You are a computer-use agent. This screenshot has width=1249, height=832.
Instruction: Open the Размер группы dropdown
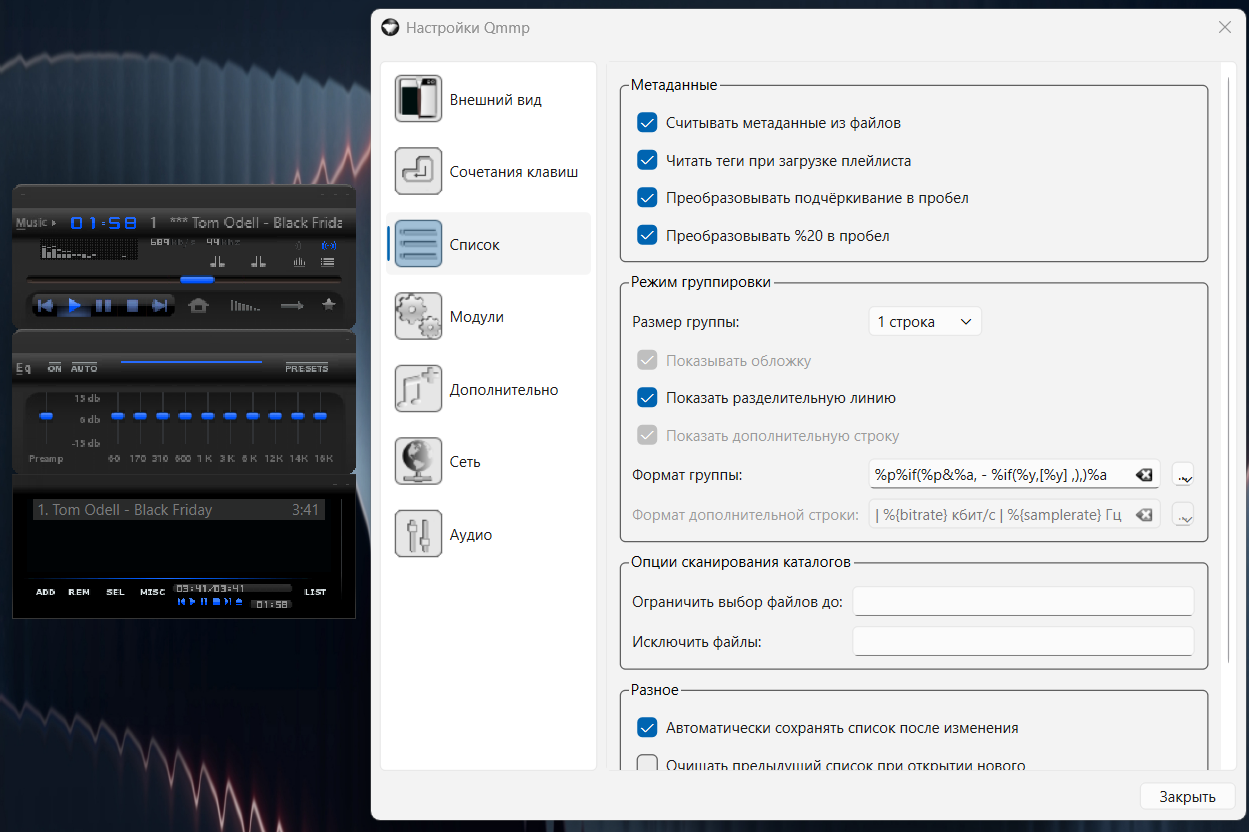pyautogui.click(x=924, y=322)
